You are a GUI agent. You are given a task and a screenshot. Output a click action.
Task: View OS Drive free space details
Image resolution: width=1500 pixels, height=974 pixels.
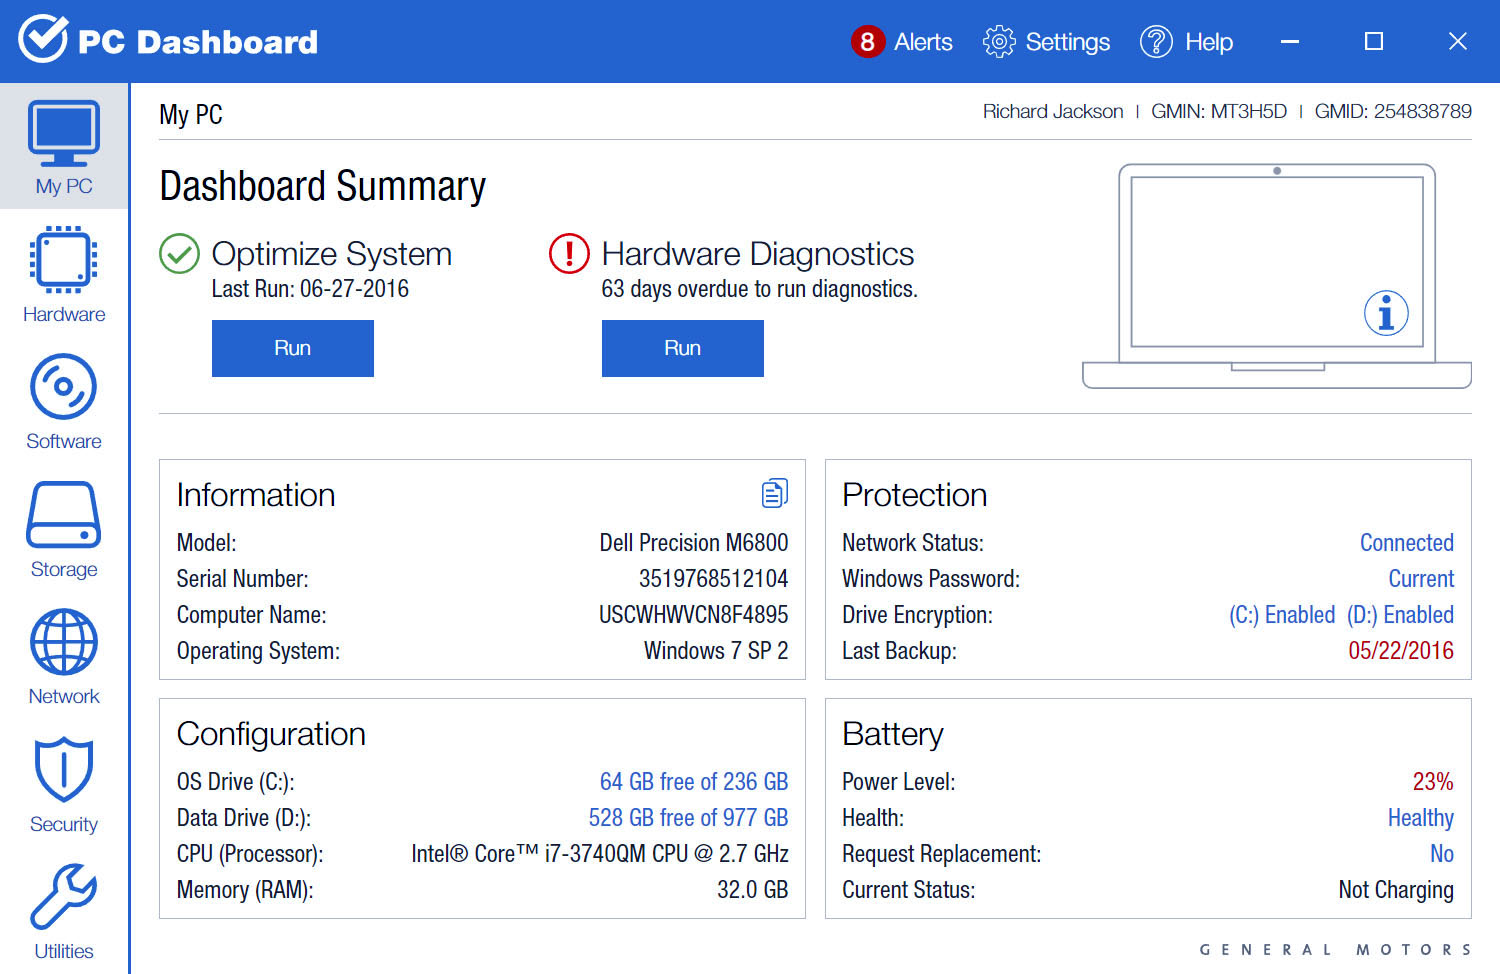pyautogui.click(x=693, y=781)
